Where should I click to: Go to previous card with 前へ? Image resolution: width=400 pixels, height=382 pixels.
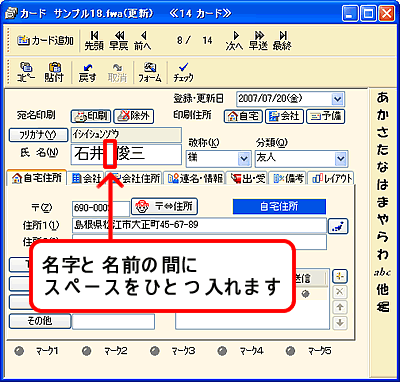pos(143,41)
